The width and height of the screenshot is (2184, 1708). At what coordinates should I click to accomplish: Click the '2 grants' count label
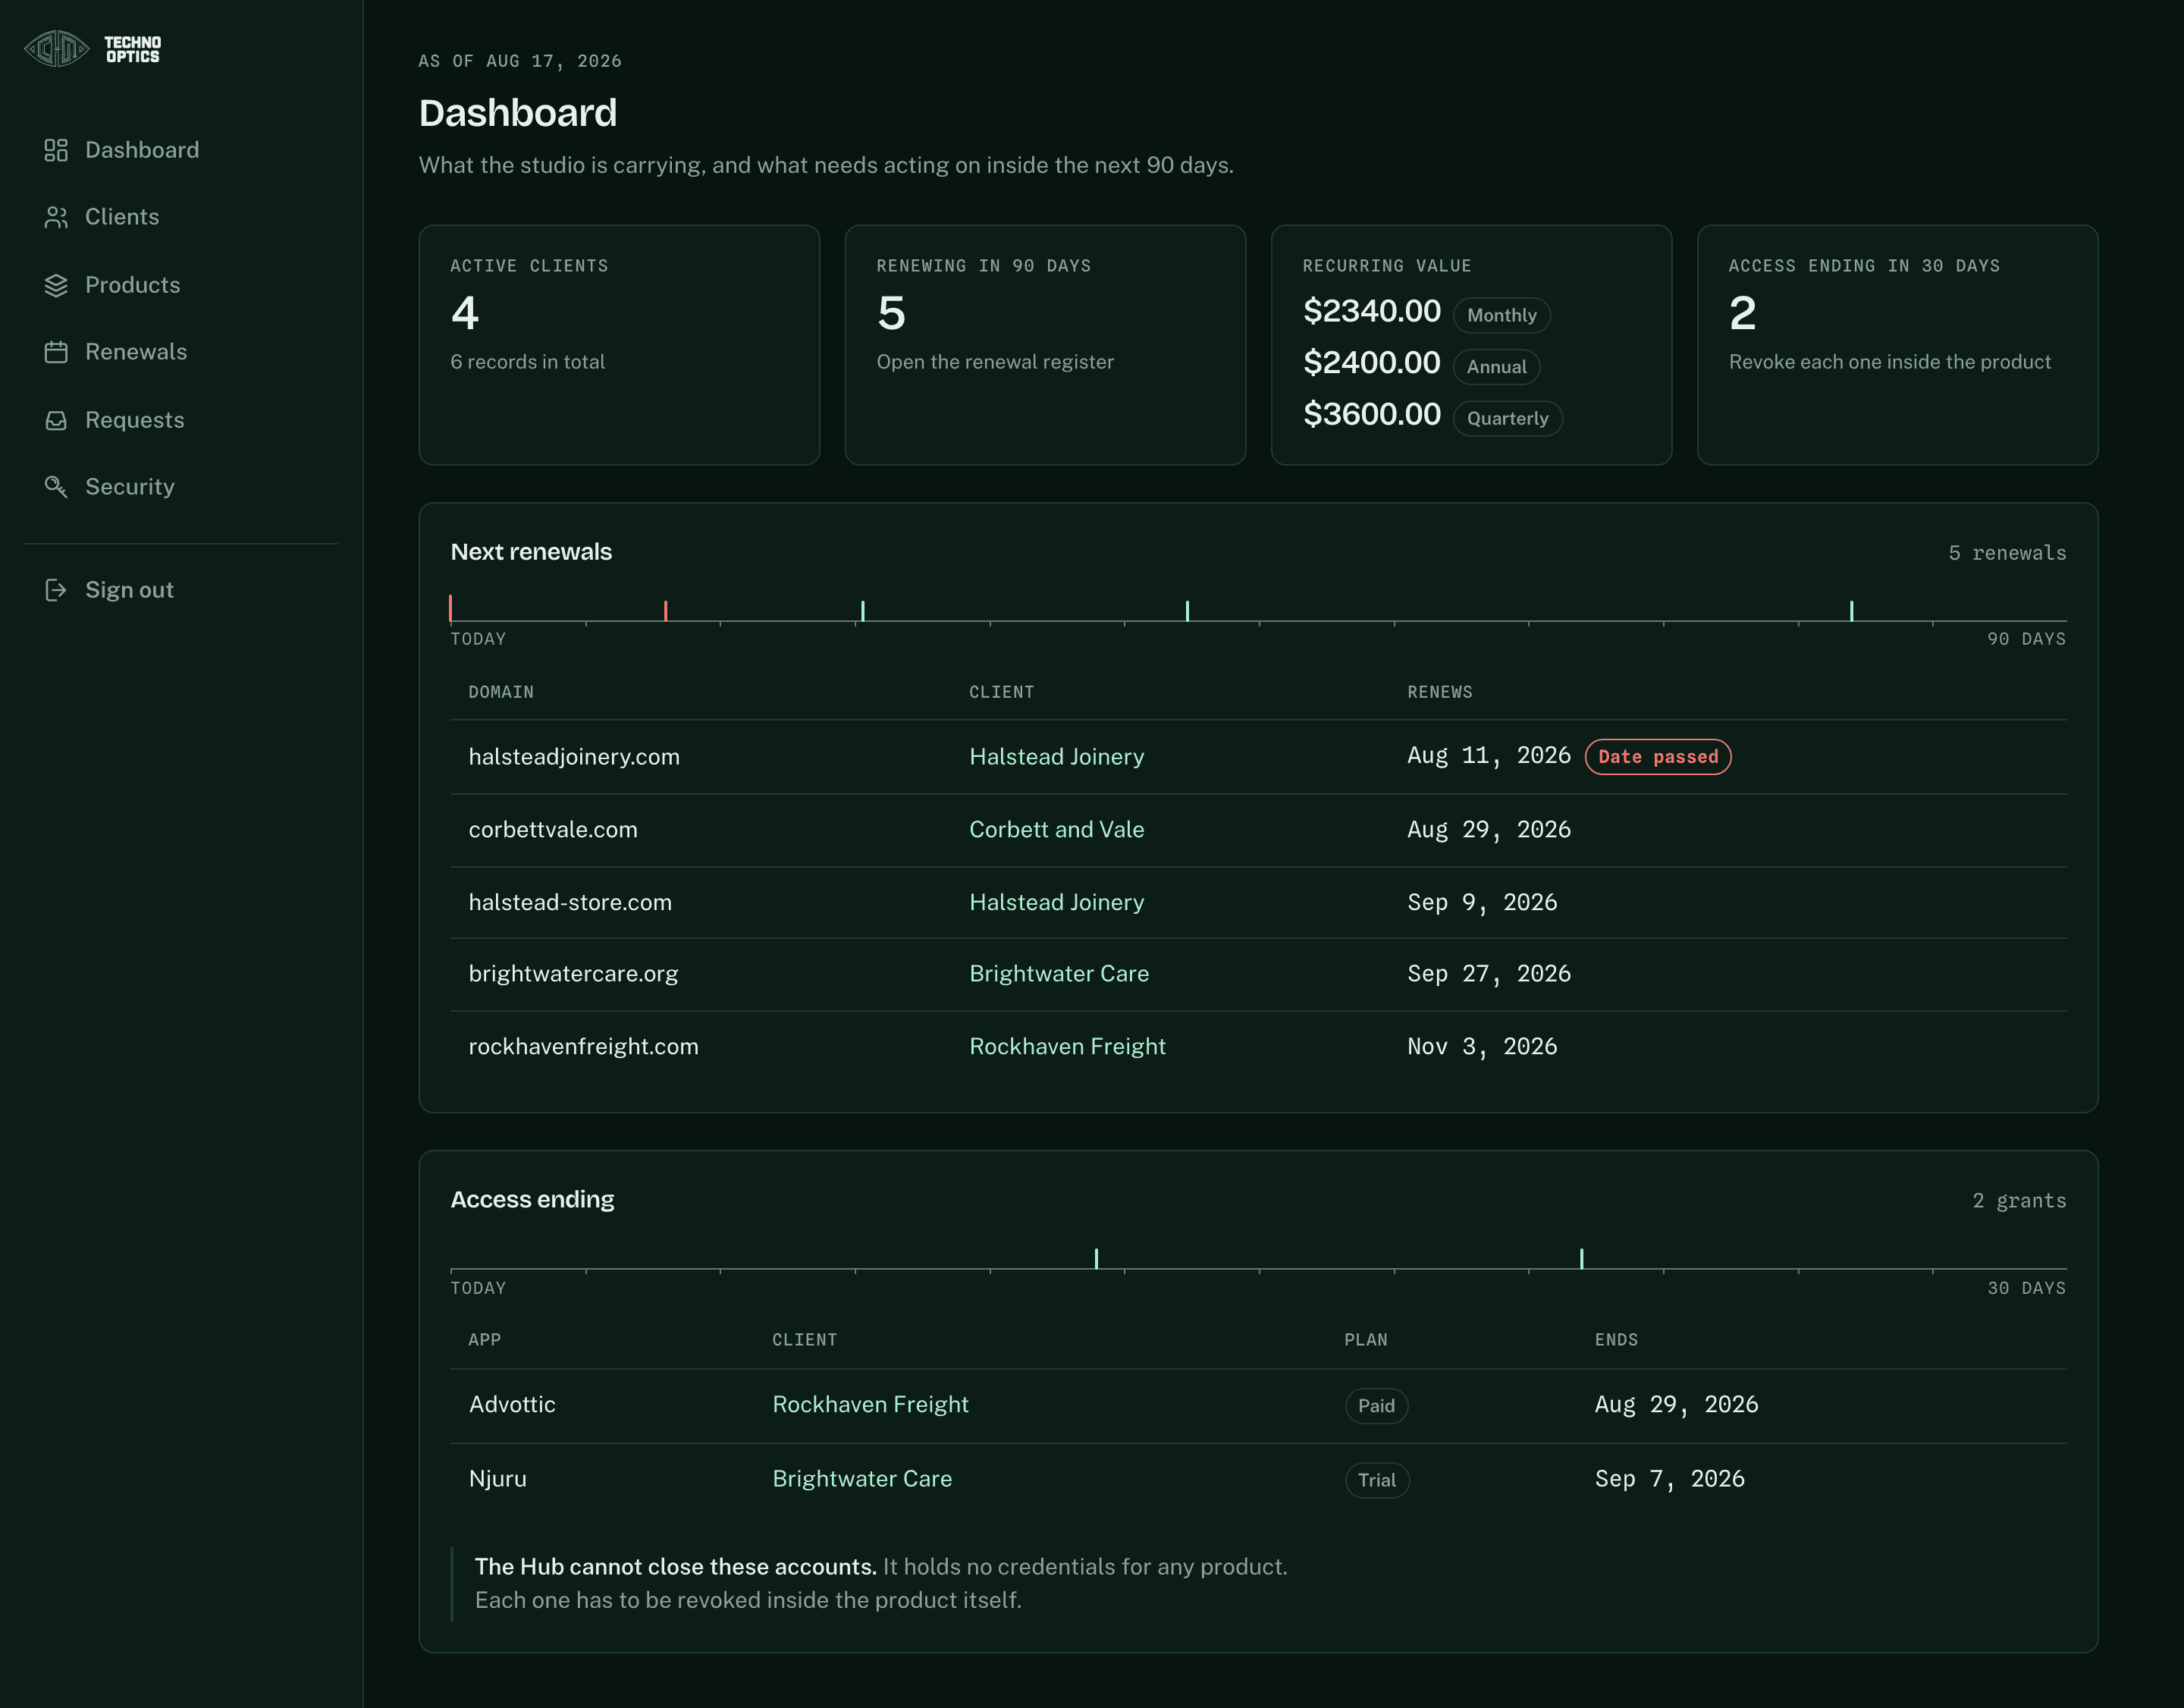click(x=2019, y=1201)
